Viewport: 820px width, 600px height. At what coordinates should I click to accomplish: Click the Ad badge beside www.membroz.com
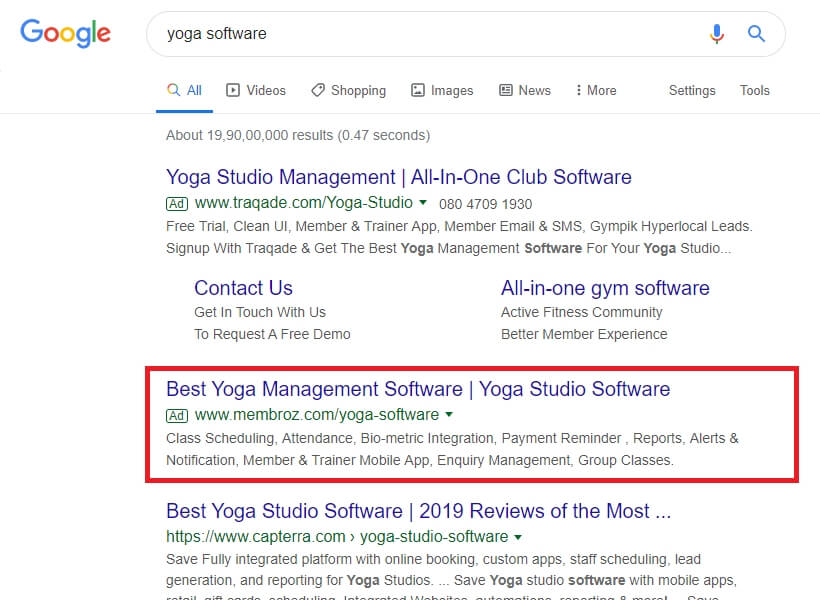point(177,415)
